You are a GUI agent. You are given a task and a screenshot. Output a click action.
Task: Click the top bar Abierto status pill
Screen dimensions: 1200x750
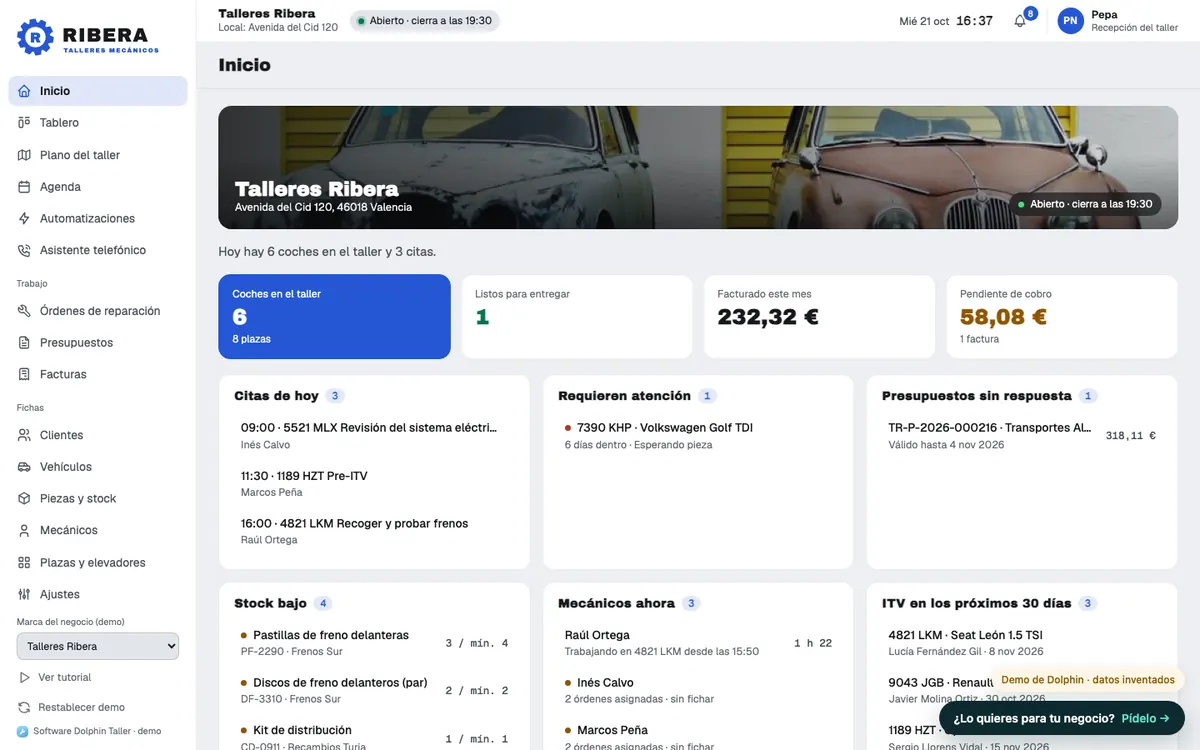pyautogui.click(x=425, y=21)
